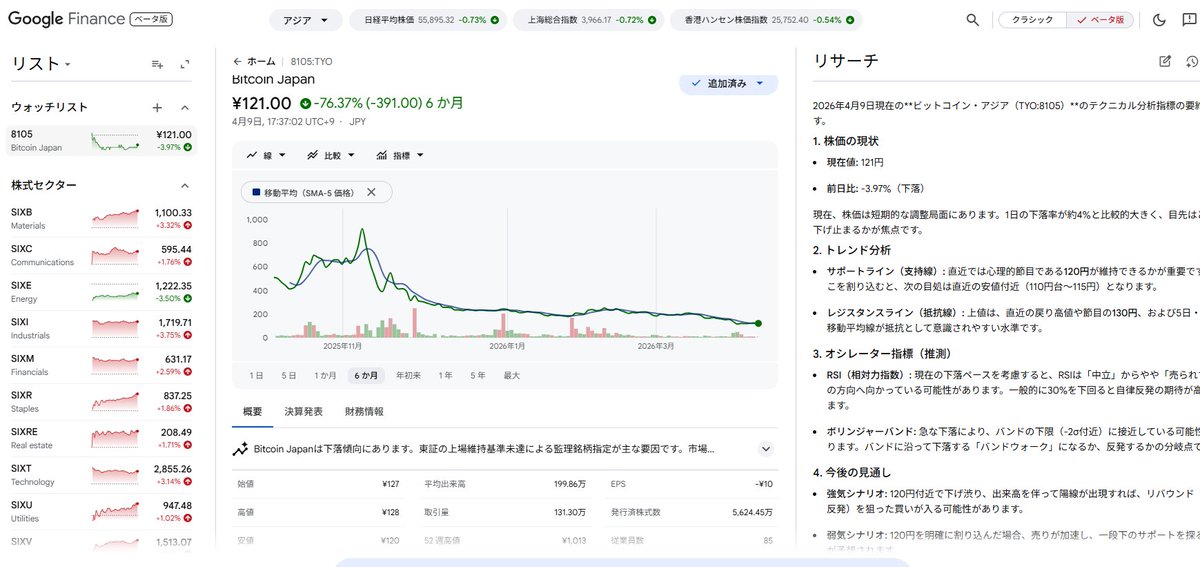The image size is (1200, 567).
Task: Open the リスト dropdown
Action: click(x=41, y=63)
